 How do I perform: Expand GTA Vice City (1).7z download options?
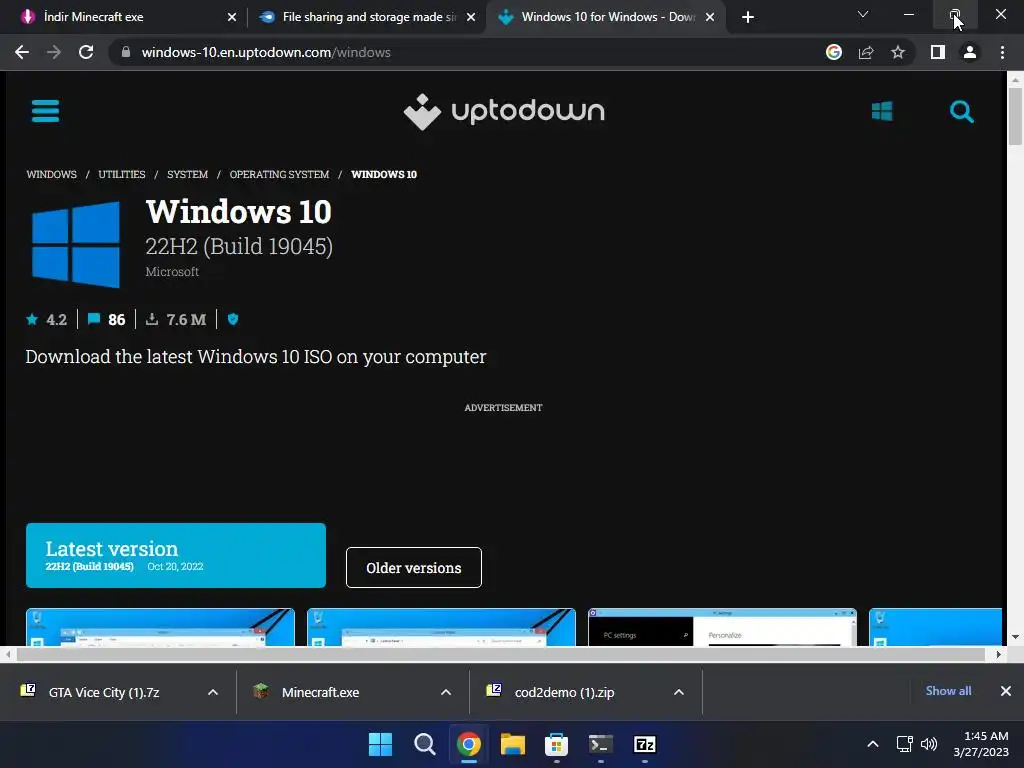(x=213, y=692)
